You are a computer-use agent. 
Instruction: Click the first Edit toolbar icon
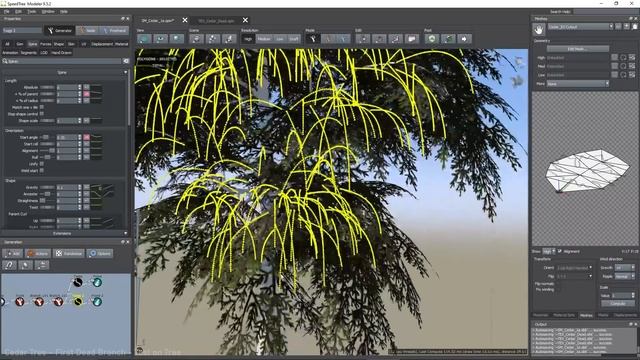363,39
